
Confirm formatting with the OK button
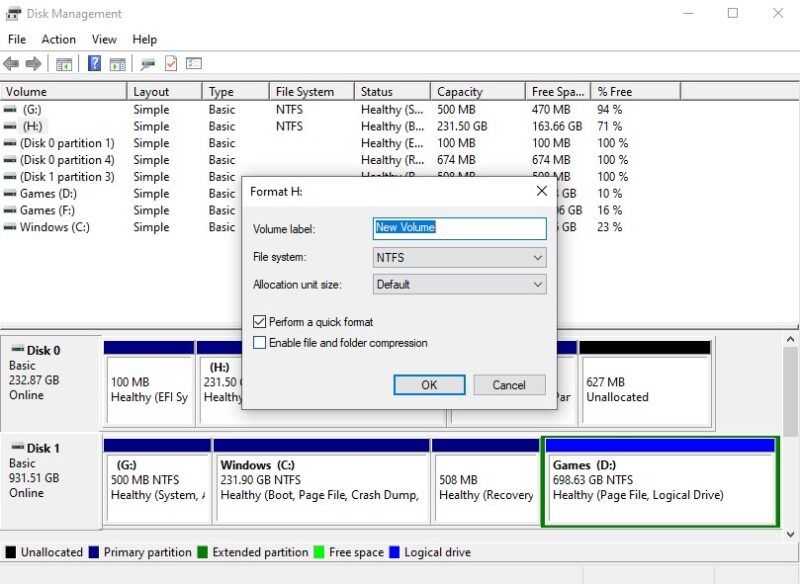[429, 385]
